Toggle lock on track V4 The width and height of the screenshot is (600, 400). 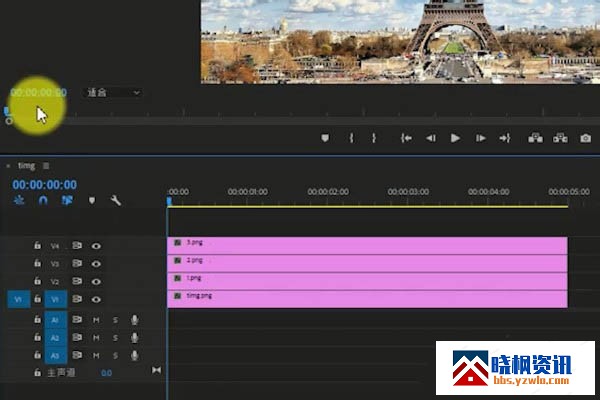(x=37, y=245)
